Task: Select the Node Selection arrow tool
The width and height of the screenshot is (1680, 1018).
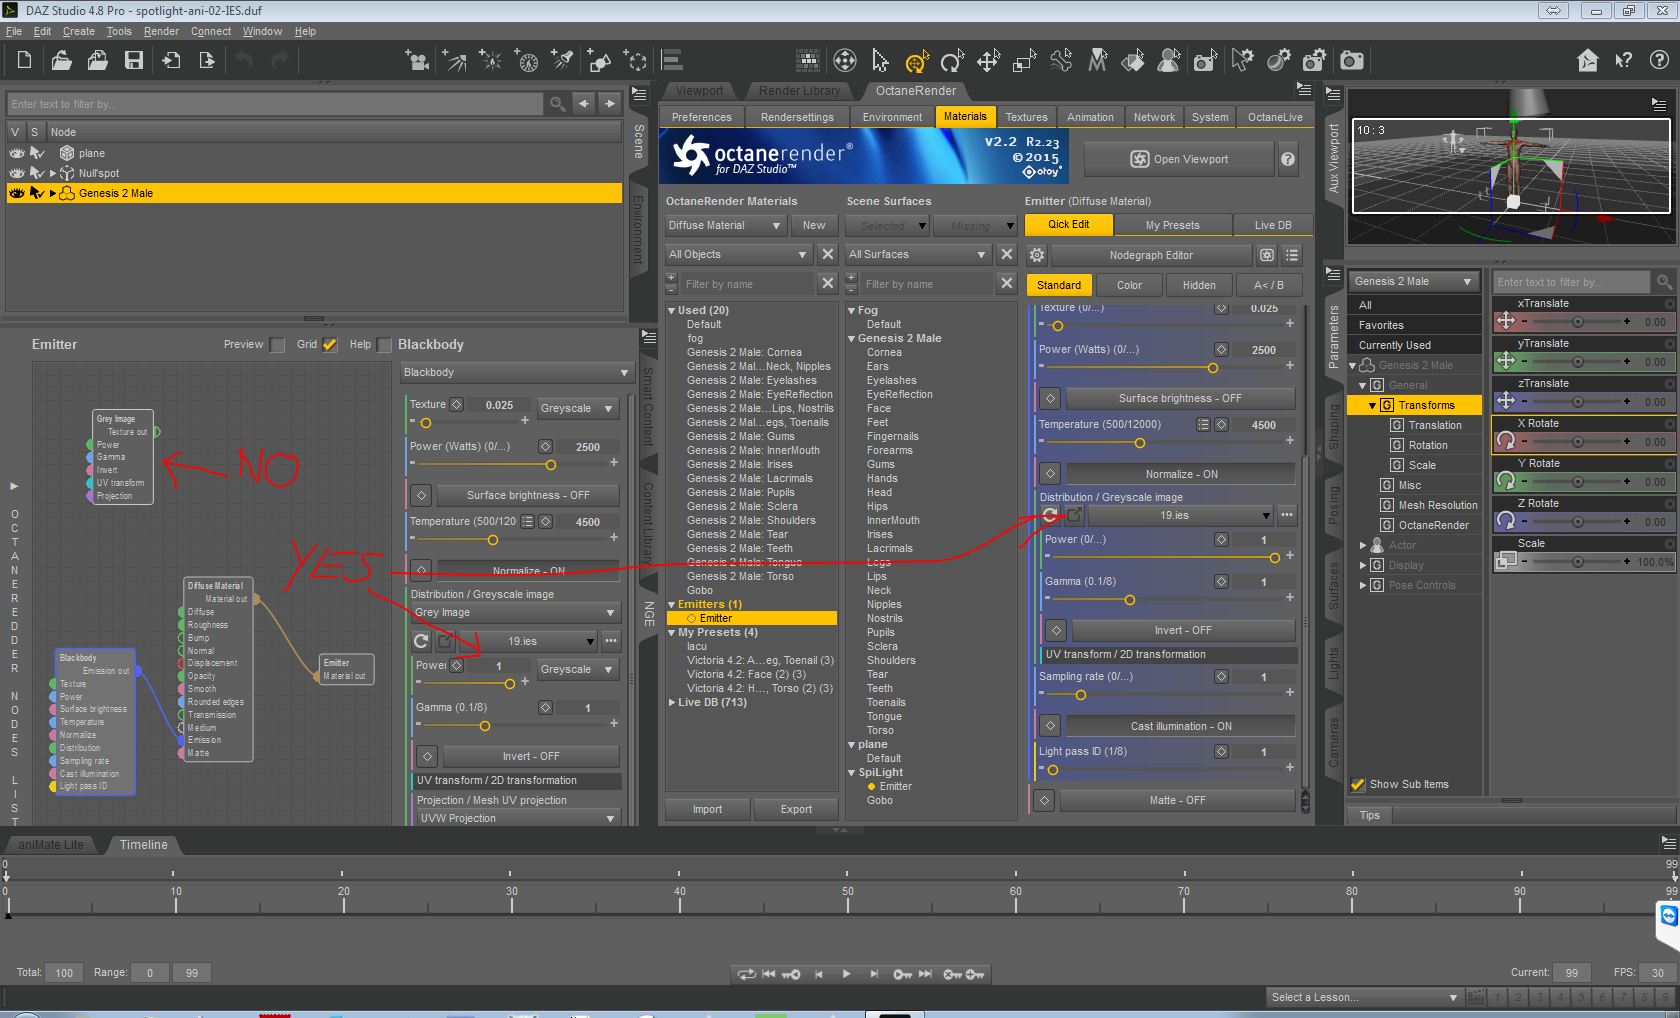Action: point(880,61)
